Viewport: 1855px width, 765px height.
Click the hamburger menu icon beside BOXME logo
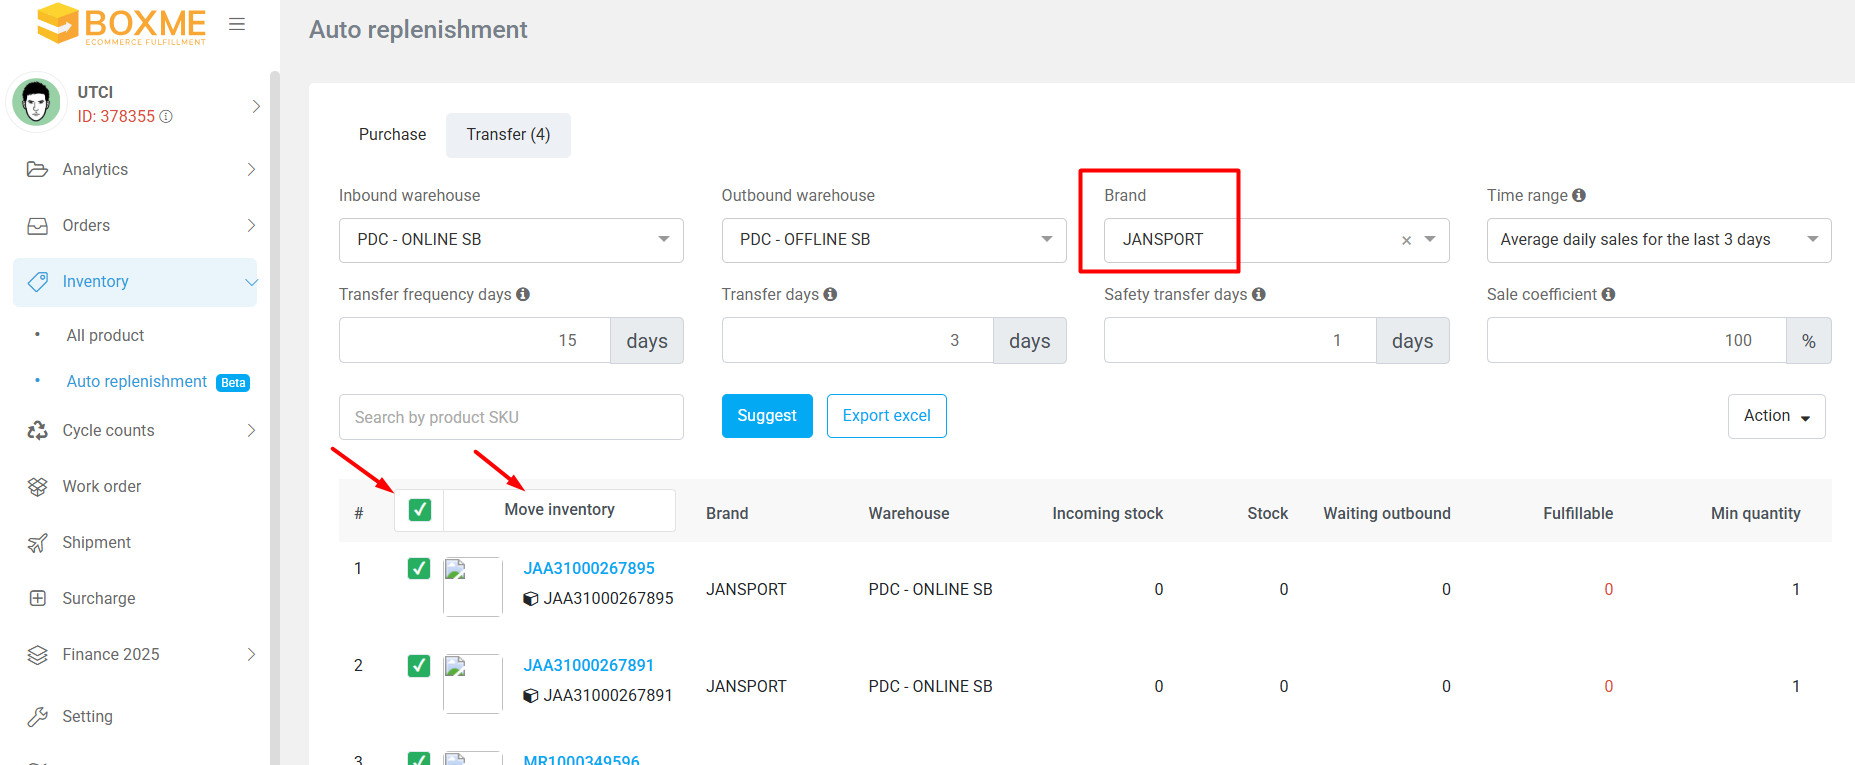(x=237, y=24)
